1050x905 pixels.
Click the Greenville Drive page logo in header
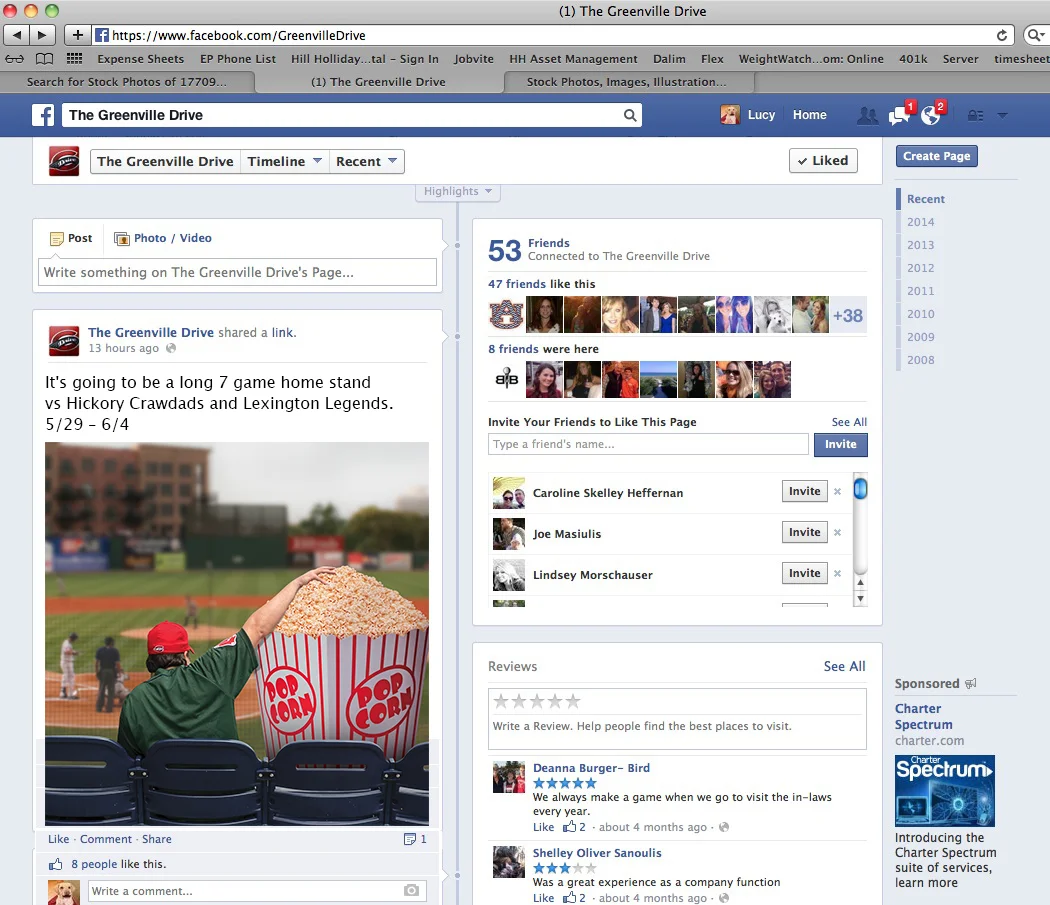click(x=64, y=161)
